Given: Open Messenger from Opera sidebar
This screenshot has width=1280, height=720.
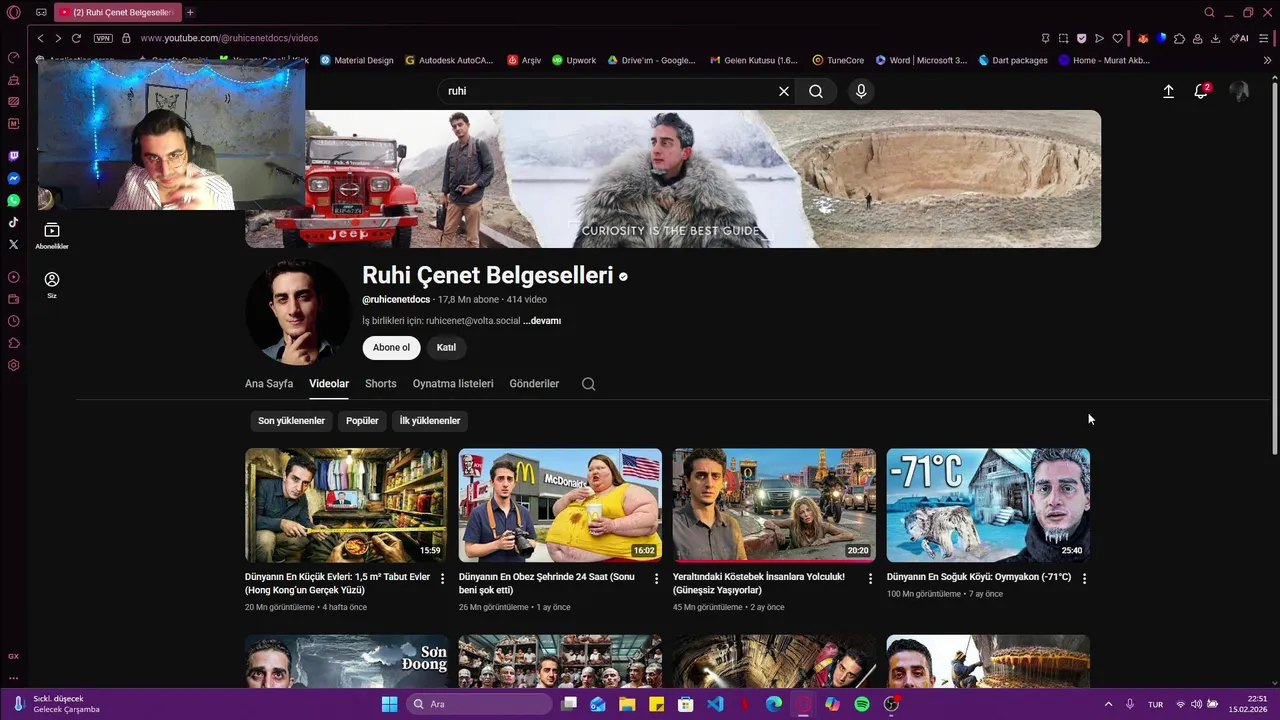Looking at the screenshot, I should click(x=14, y=178).
